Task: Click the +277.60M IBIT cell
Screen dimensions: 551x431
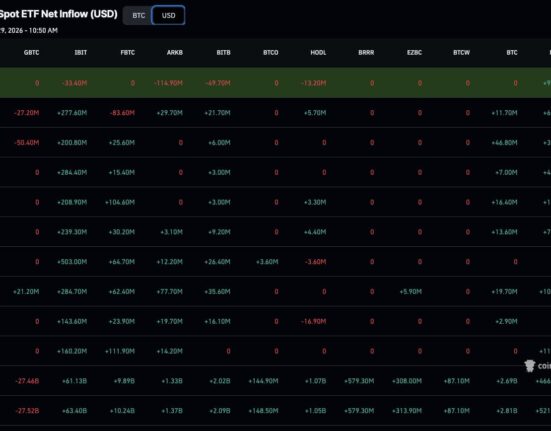Action: click(x=72, y=113)
